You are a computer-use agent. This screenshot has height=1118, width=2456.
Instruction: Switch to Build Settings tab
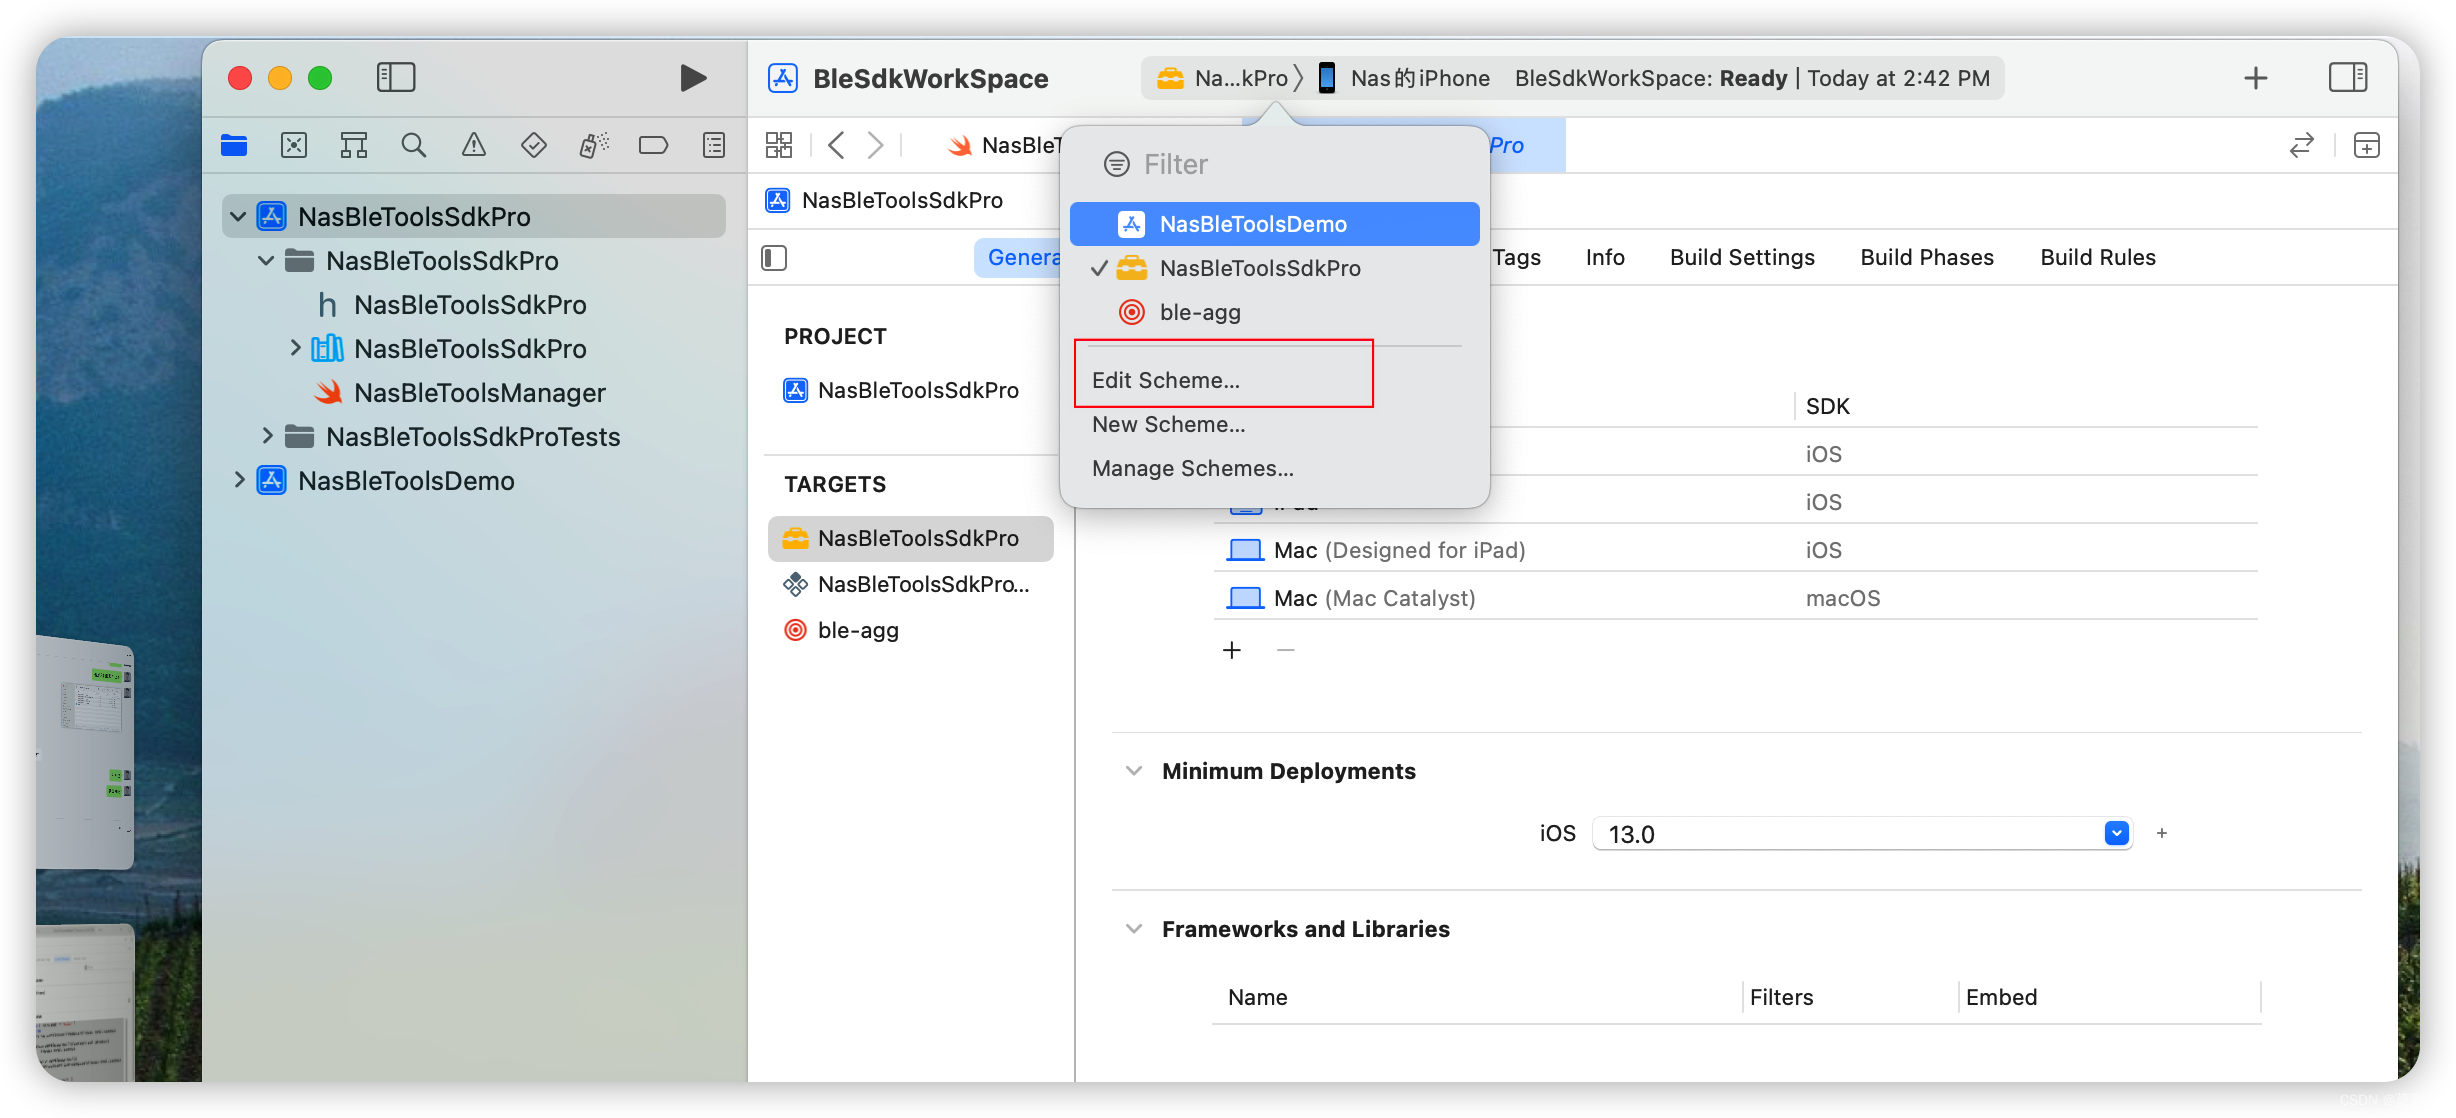[1741, 257]
